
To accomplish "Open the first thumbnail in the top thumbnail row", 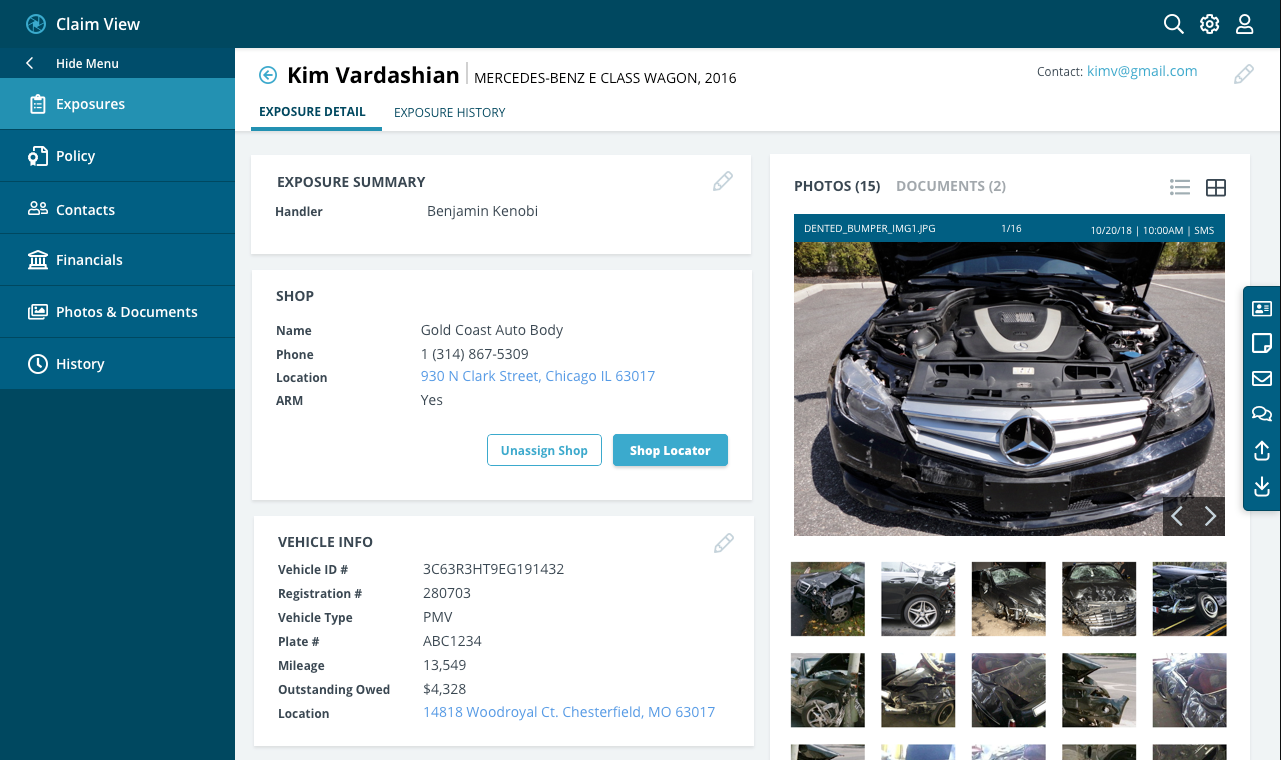I will [828, 599].
